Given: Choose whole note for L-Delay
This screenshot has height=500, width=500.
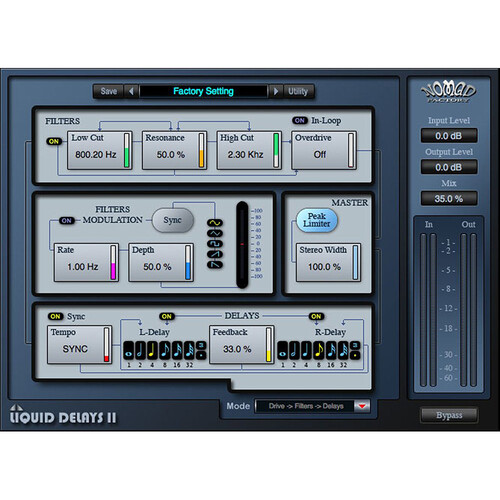Looking at the screenshot, I should click(x=129, y=350).
